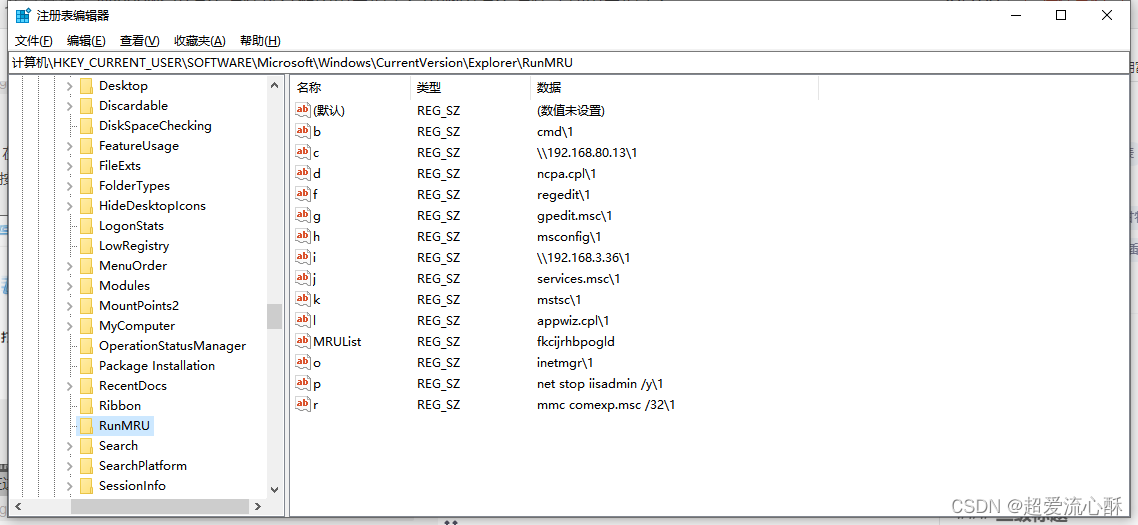Click the string icon of value p
This screenshot has height=525, width=1138.
303,383
